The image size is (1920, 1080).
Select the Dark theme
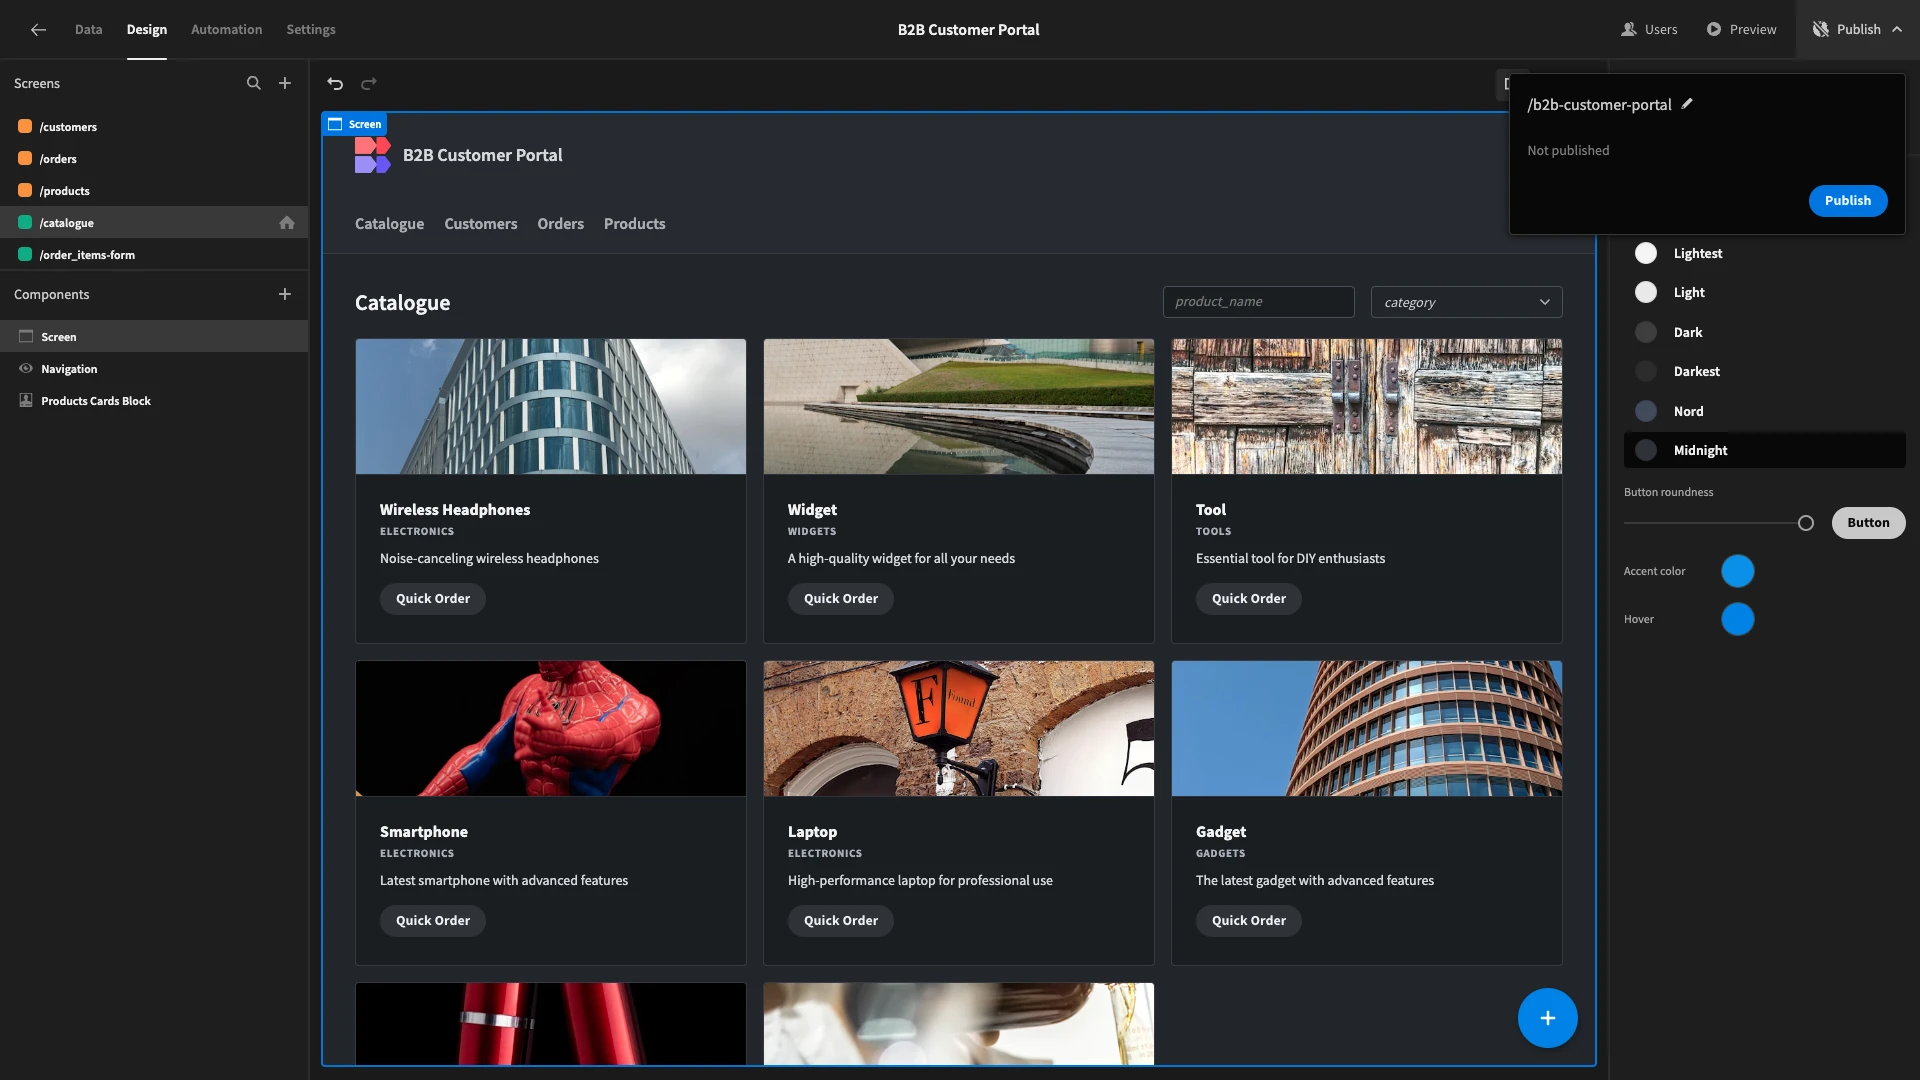point(1764,332)
